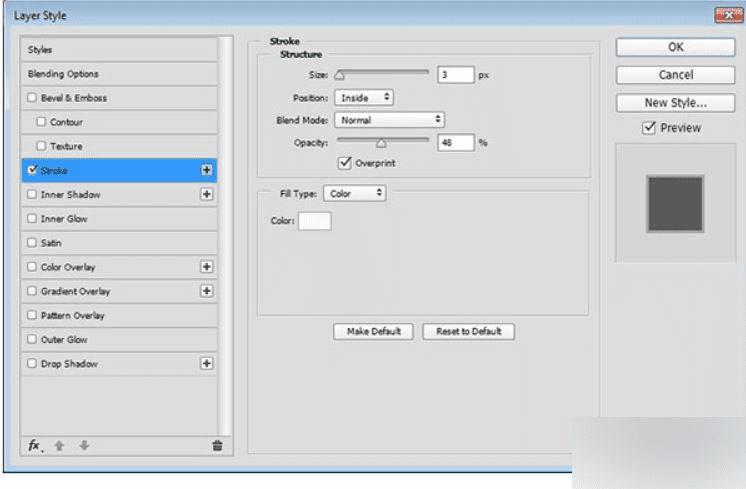Viewport: 746px width, 489px height.
Task: Enable the Pattern Overlay checkbox
Action: click(32, 315)
